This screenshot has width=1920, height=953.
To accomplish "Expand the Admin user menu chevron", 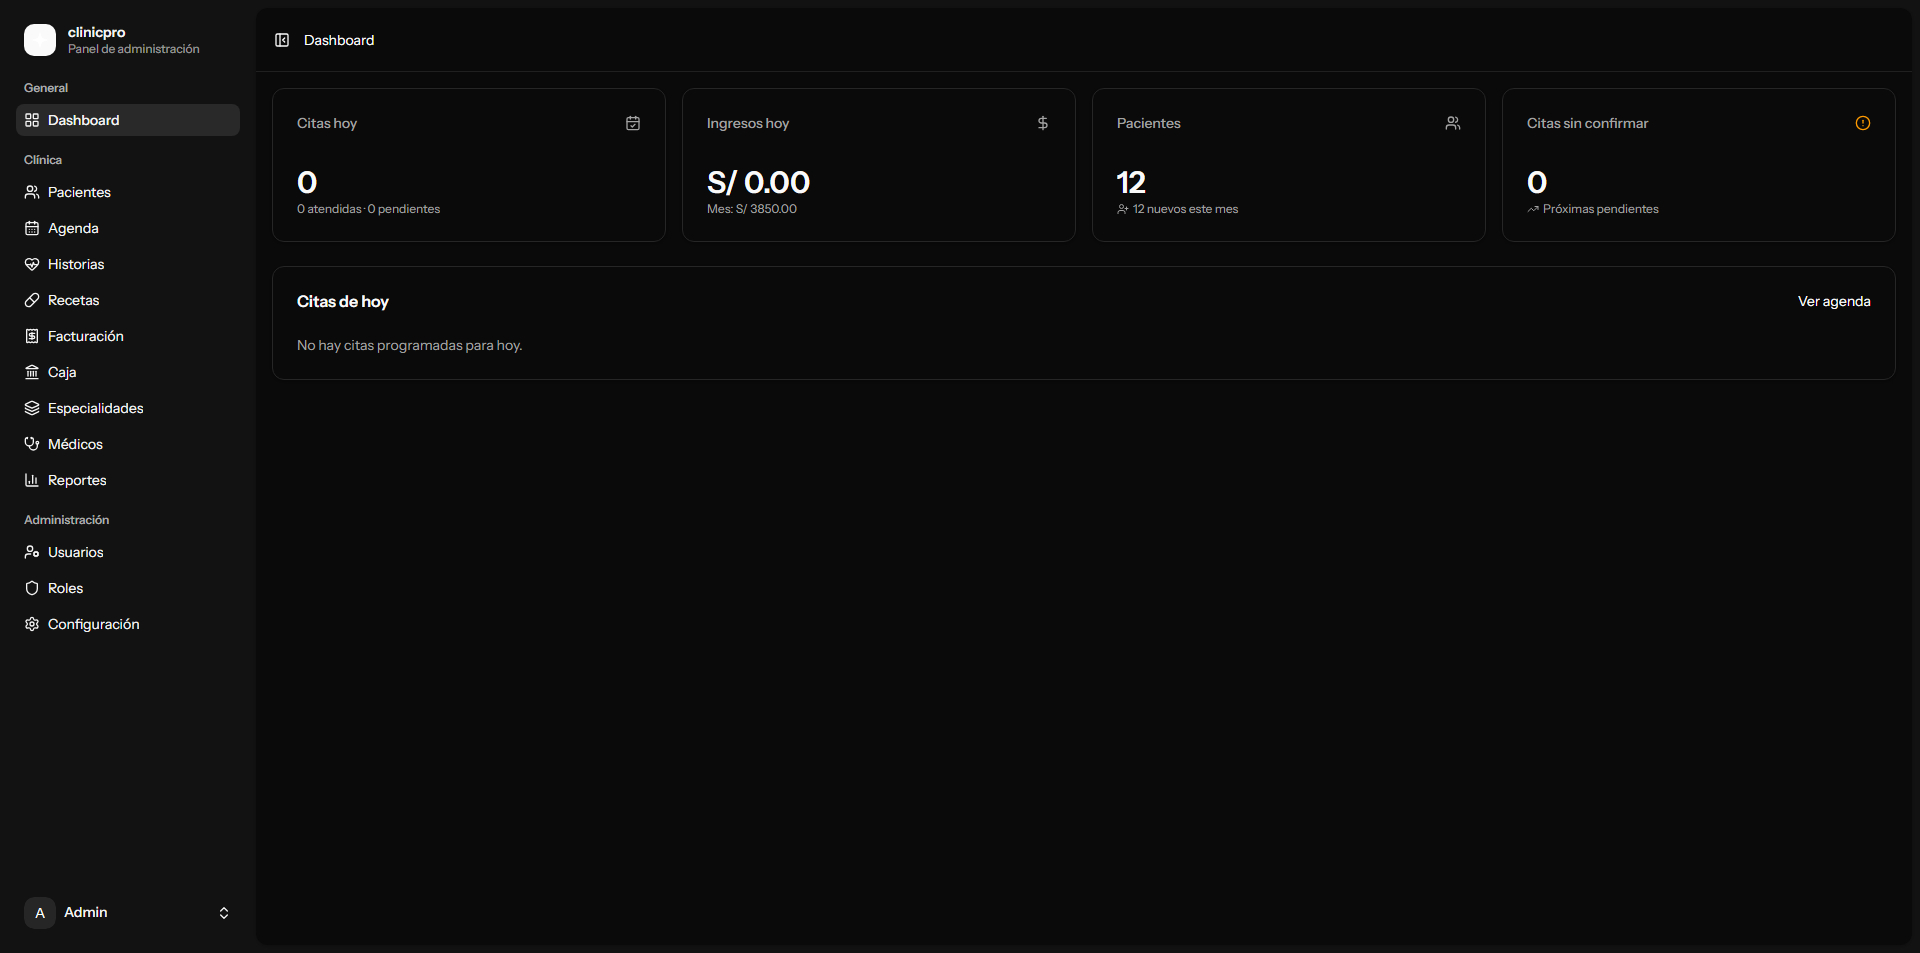I will (x=224, y=913).
